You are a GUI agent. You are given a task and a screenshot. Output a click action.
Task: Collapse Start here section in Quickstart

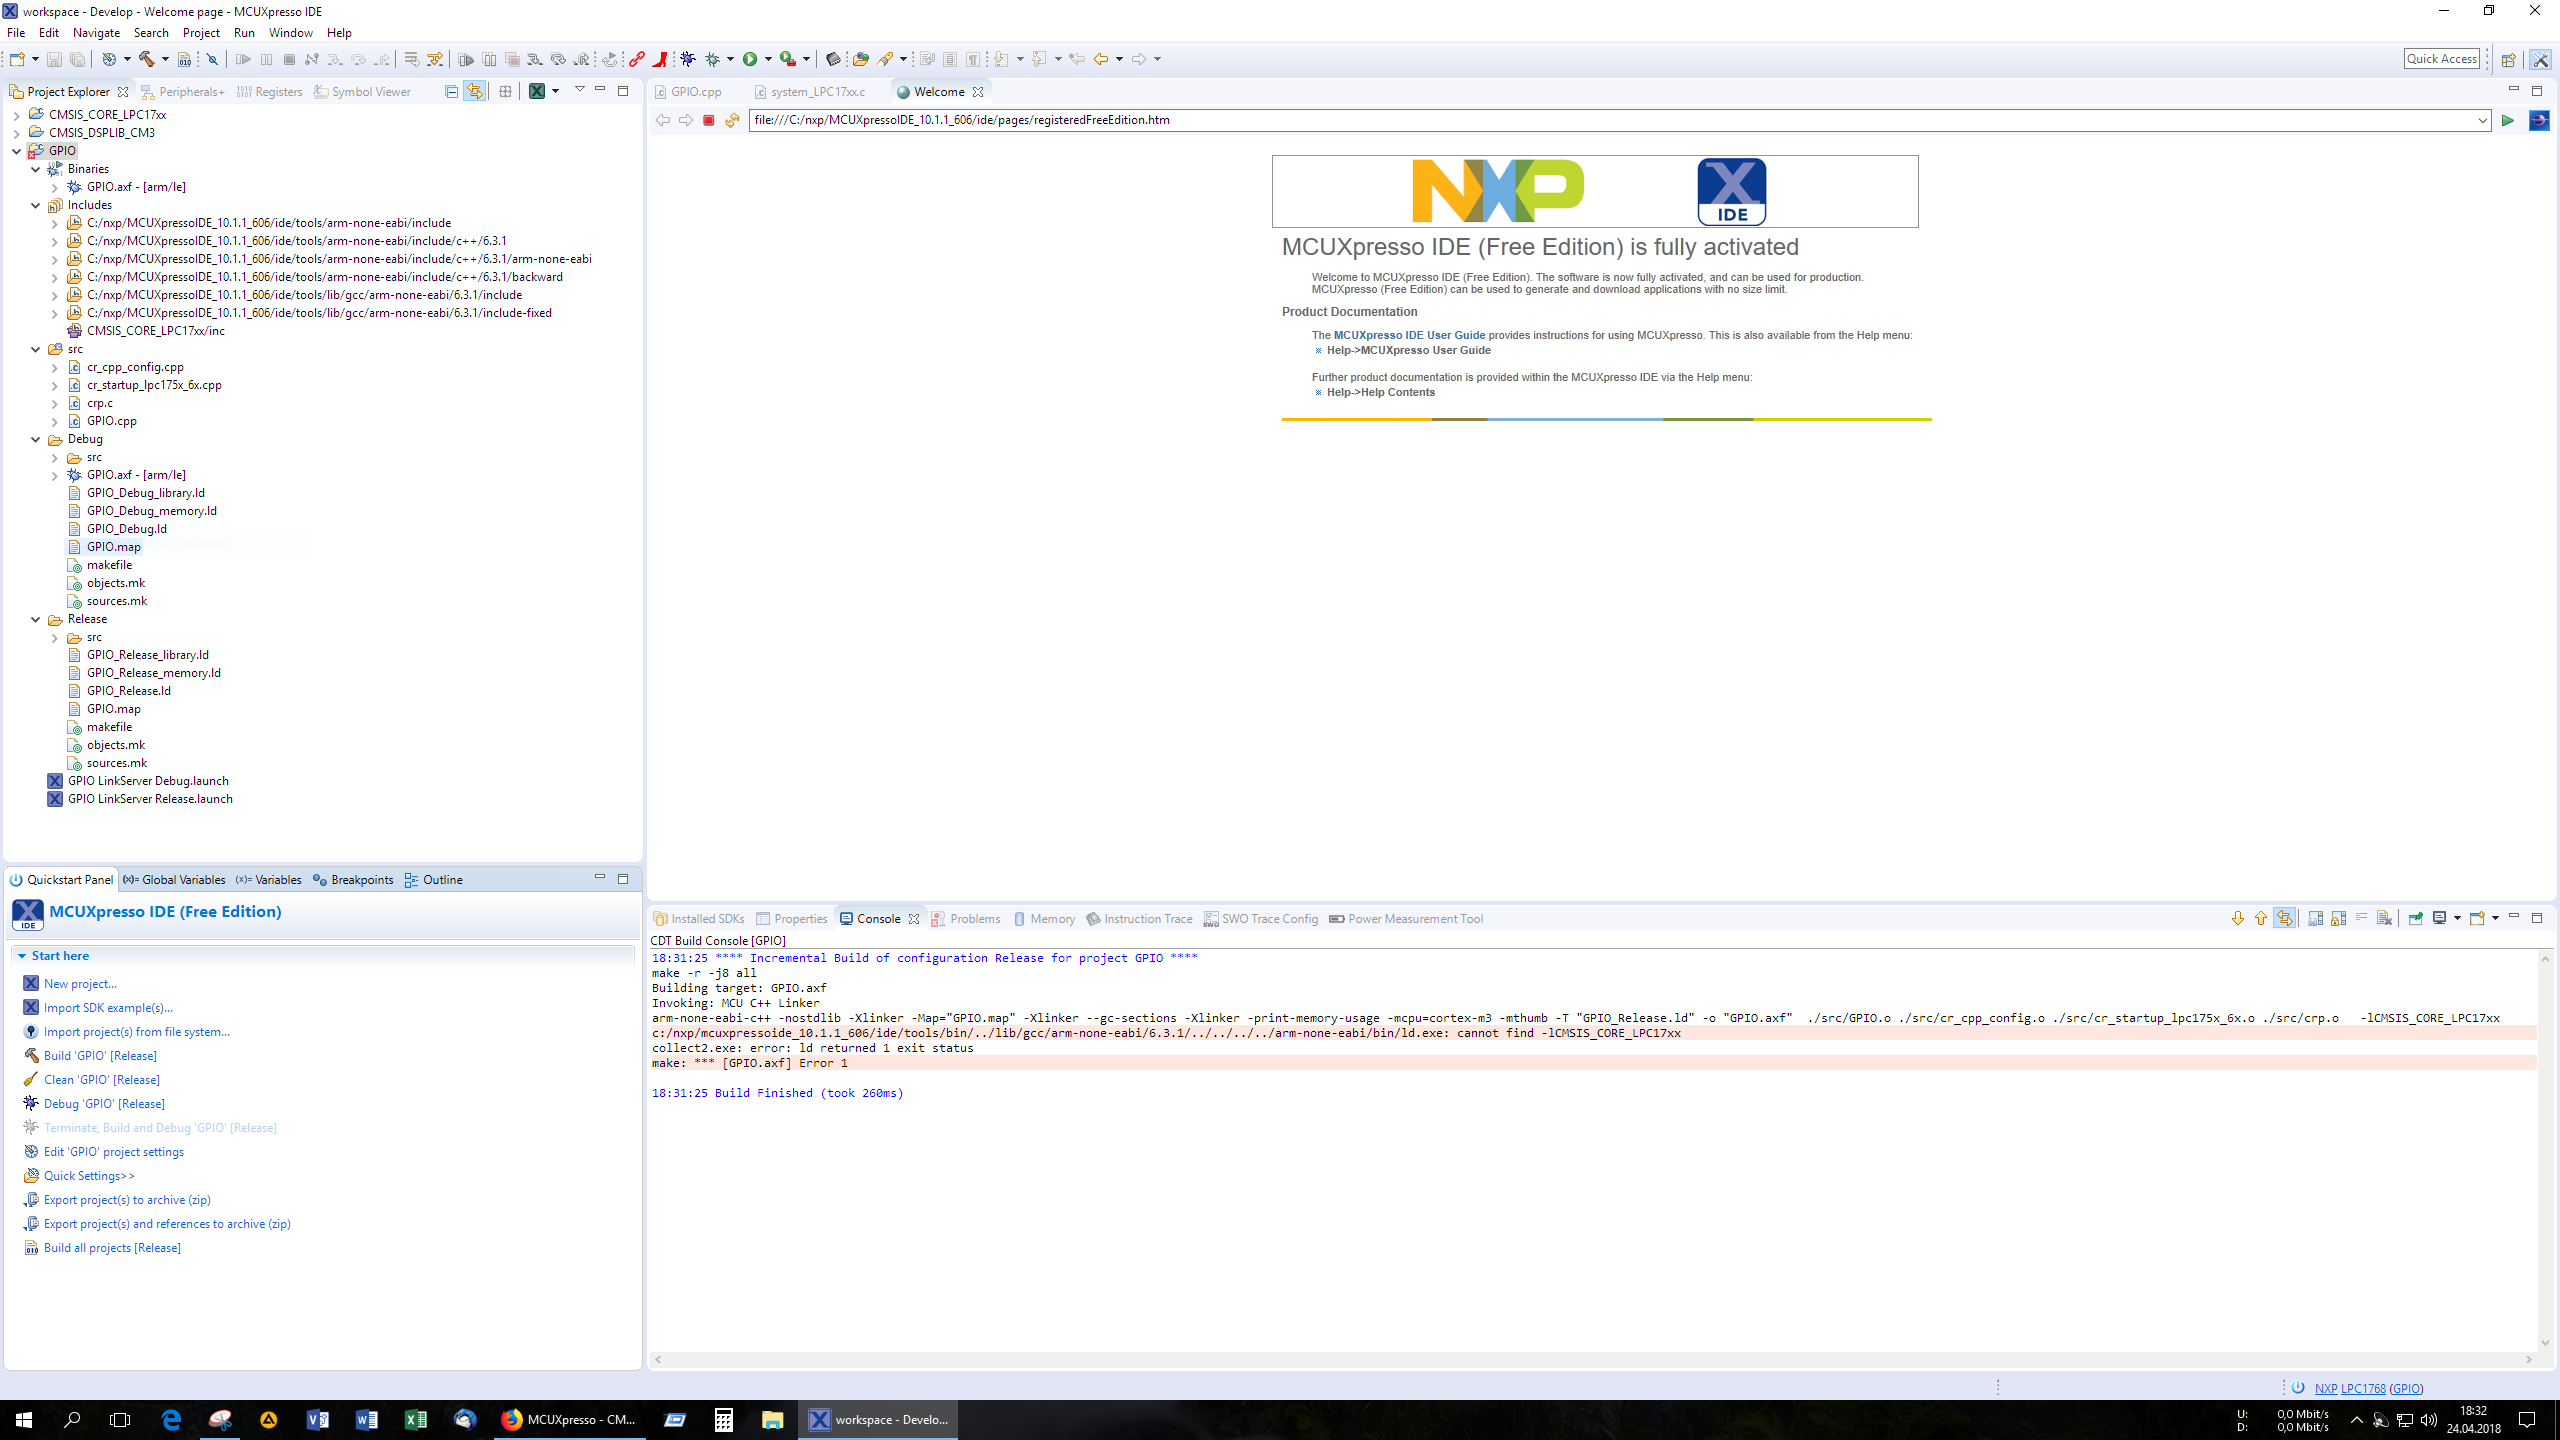(22, 956)
